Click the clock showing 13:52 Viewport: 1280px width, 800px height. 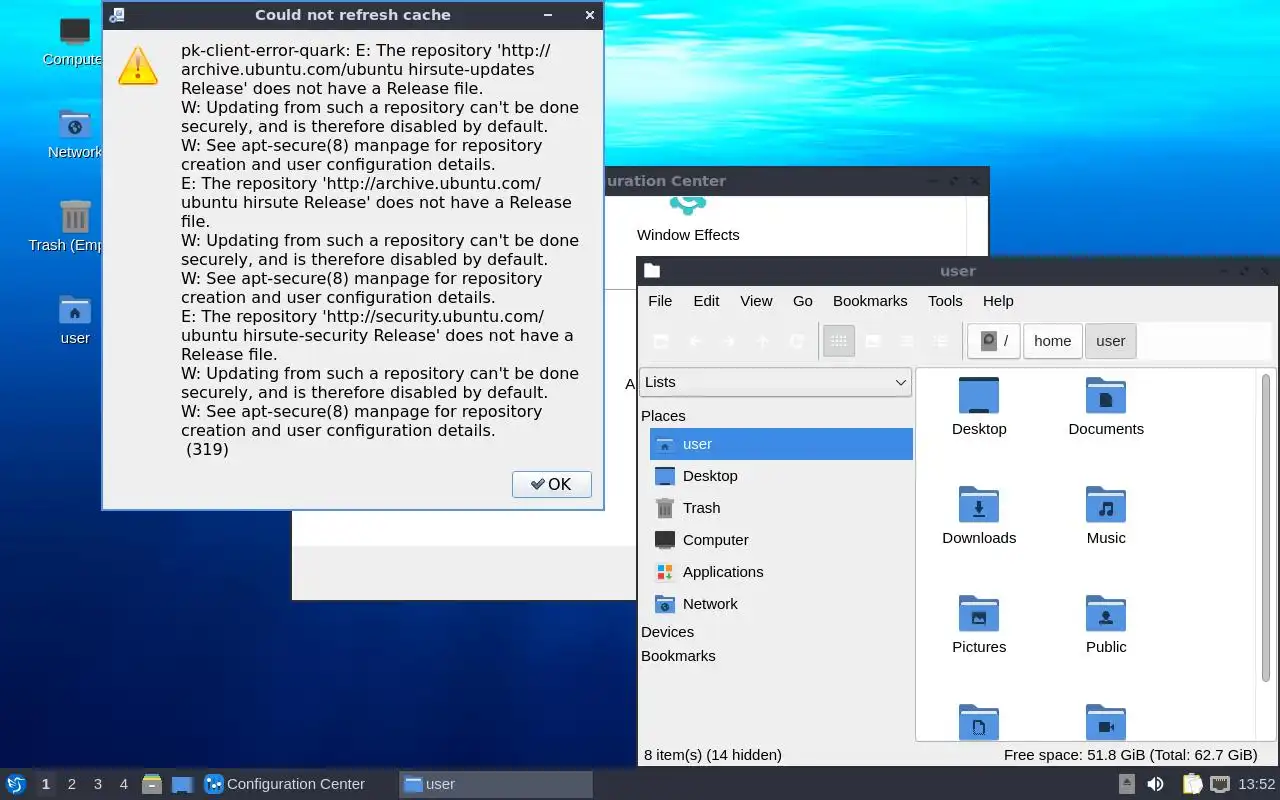tap(1256, 784)
